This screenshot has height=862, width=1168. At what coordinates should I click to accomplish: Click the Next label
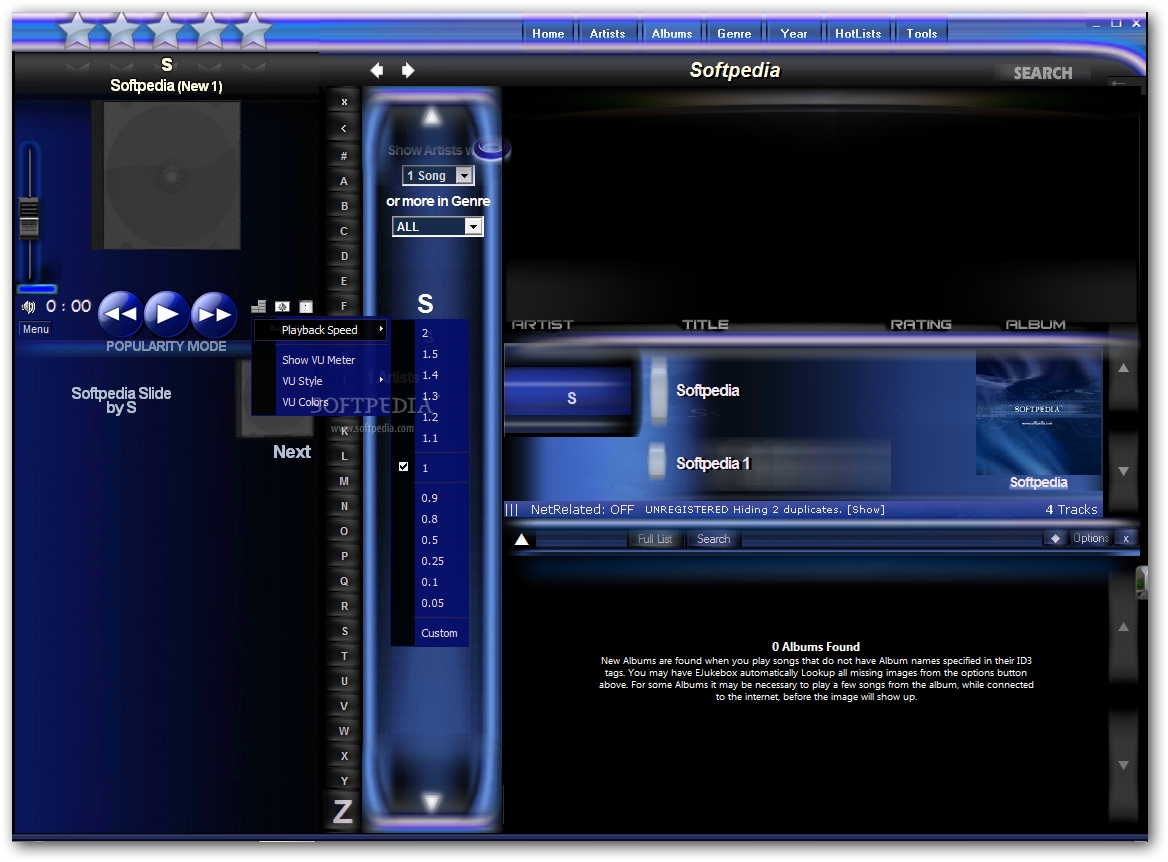click(292, 451)
